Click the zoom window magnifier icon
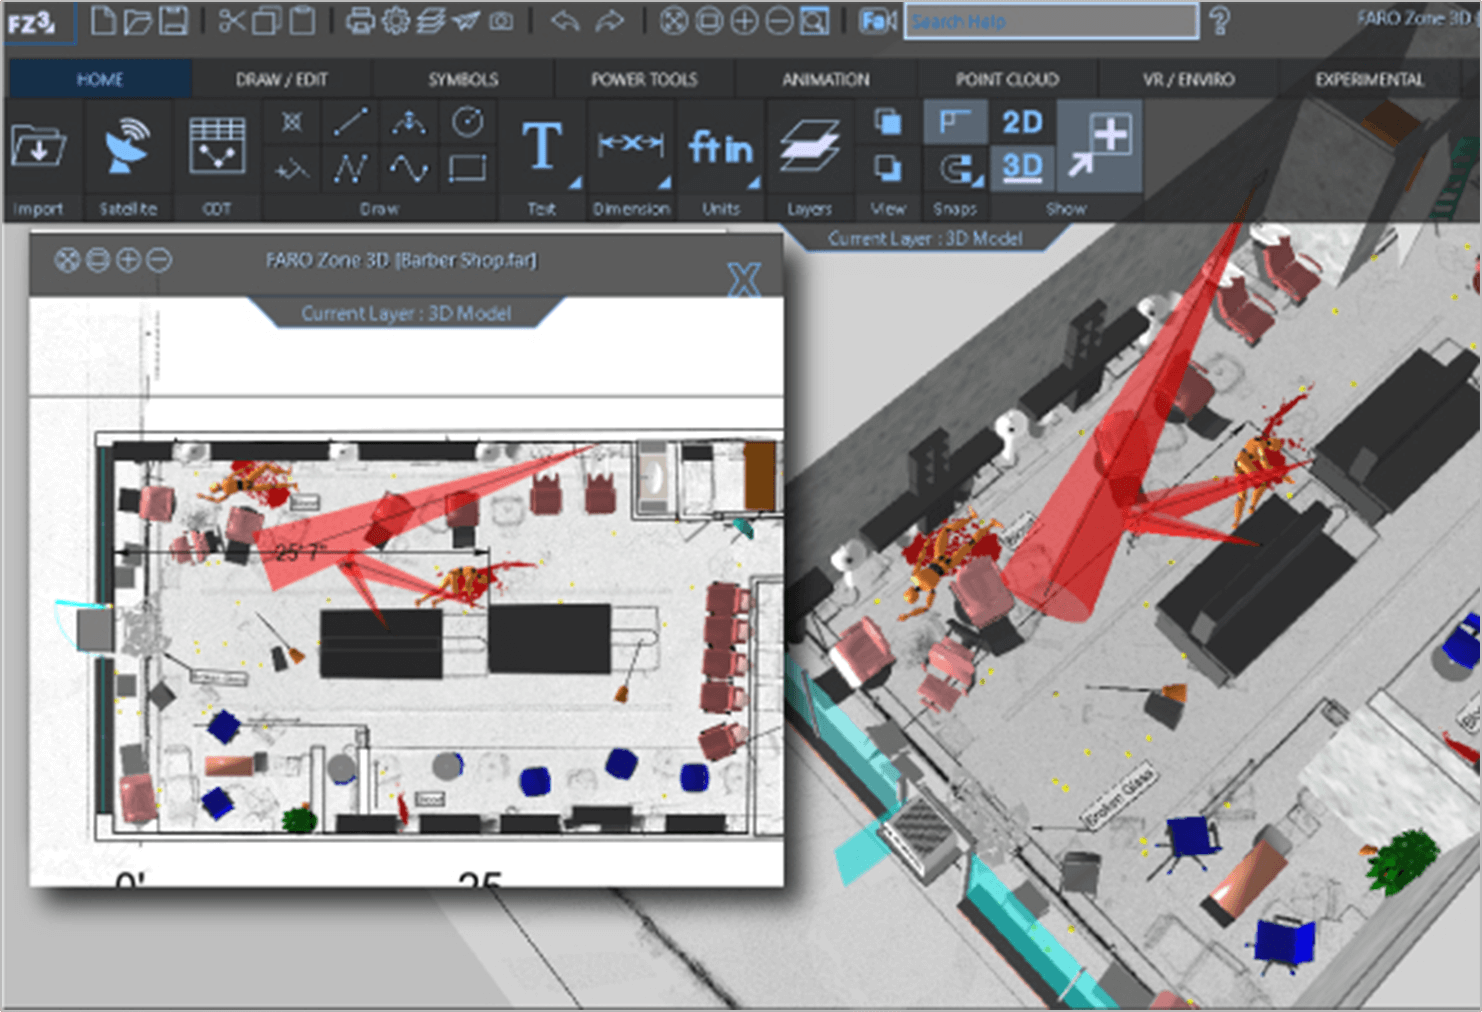Image resolution: width=1482 pixels, height=1012 pixels. point(815,21)
